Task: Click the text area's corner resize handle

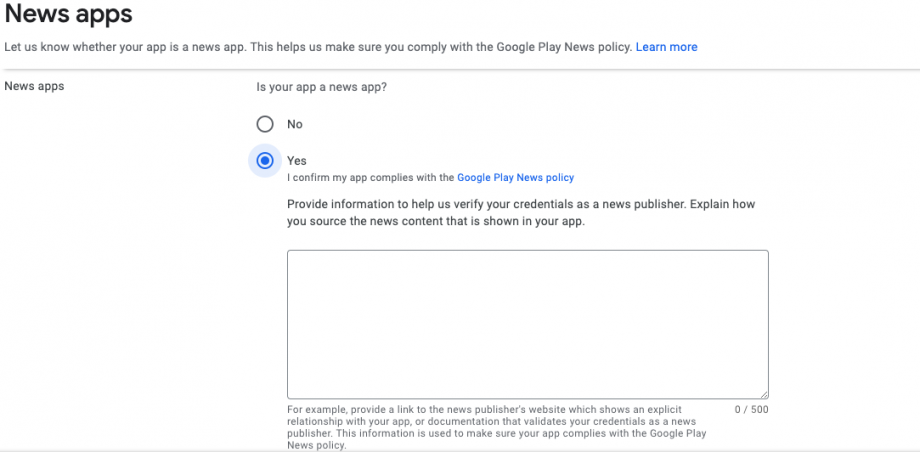Action: (763, 394)
